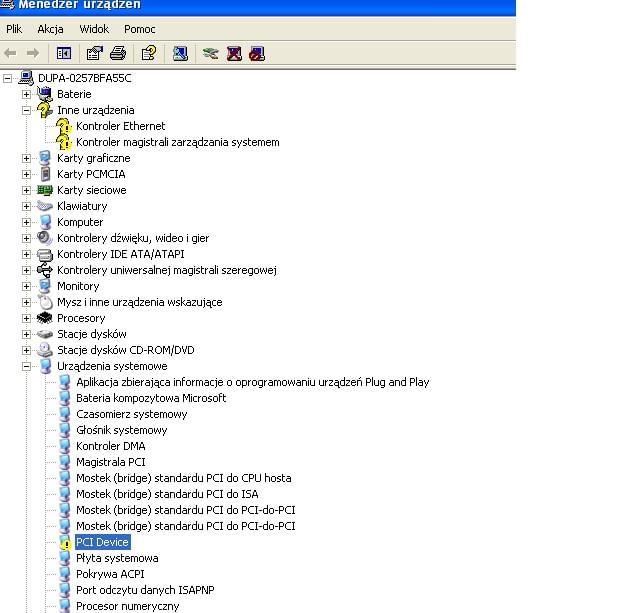Screen dimensions: 640x613
Task: Expand the Klawiatury category
Action: tap(27, 206)
